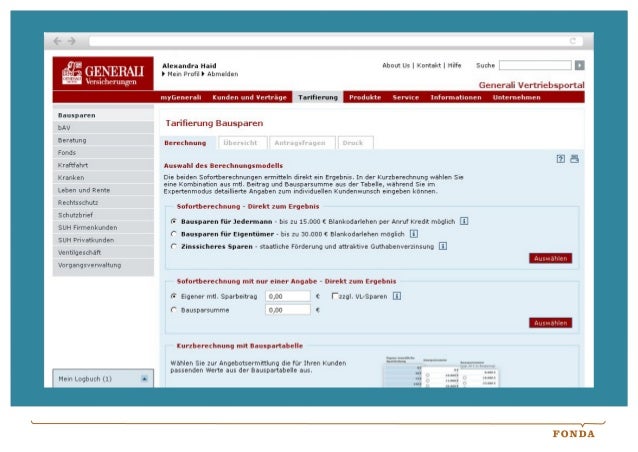Click the Bausparsumme amount field
This screenshot has height=452, width=638.
(x=288, y=310)
